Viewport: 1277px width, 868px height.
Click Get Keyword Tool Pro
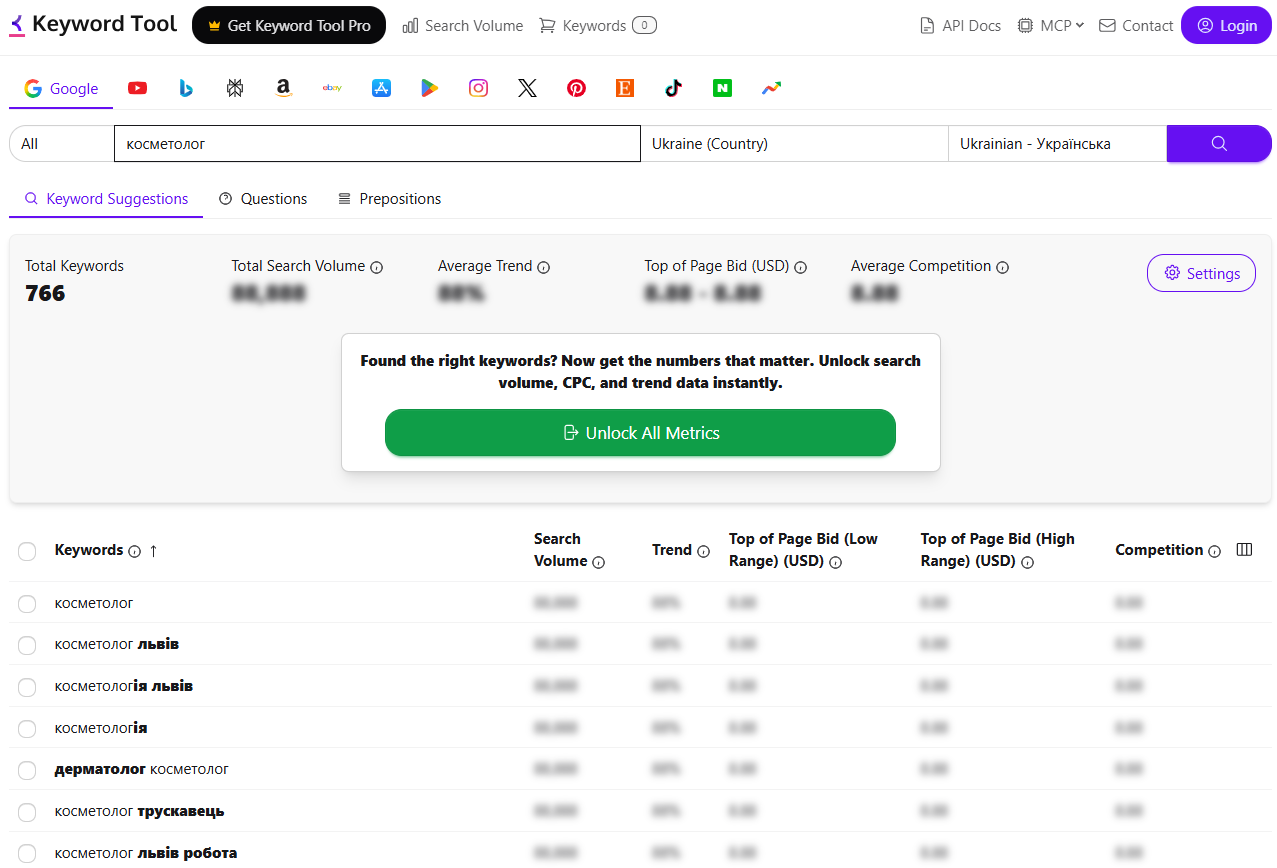click(x=289, y=25)
